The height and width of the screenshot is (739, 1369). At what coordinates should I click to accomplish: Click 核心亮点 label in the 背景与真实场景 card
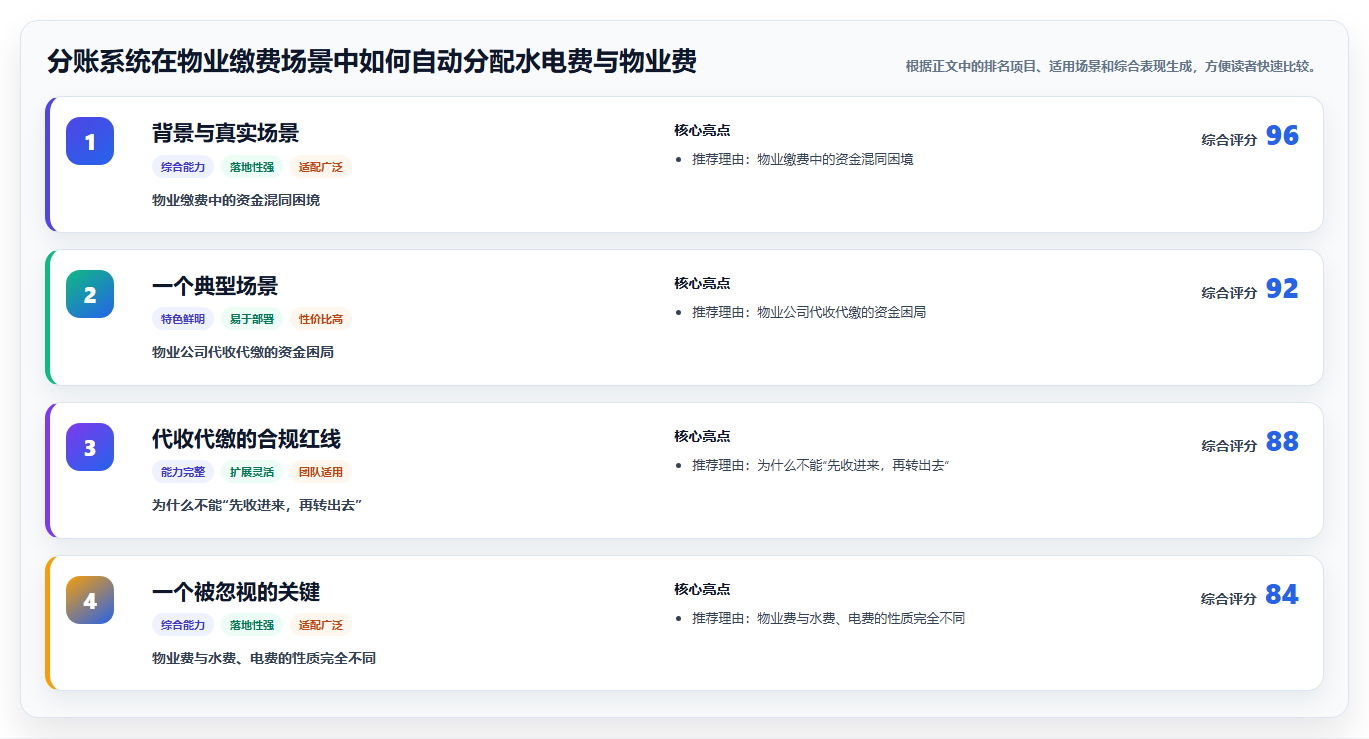click(702, 131)
